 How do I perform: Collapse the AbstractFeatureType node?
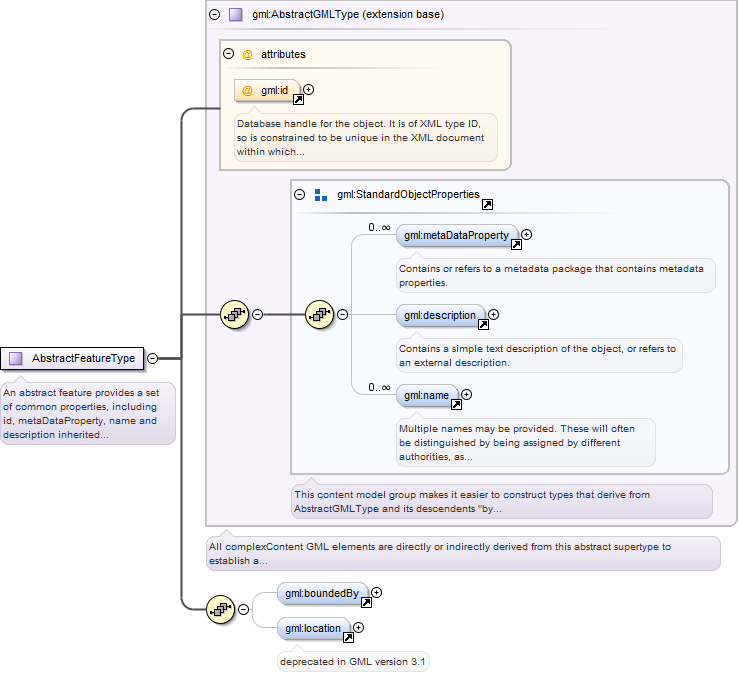coord(153,359)
